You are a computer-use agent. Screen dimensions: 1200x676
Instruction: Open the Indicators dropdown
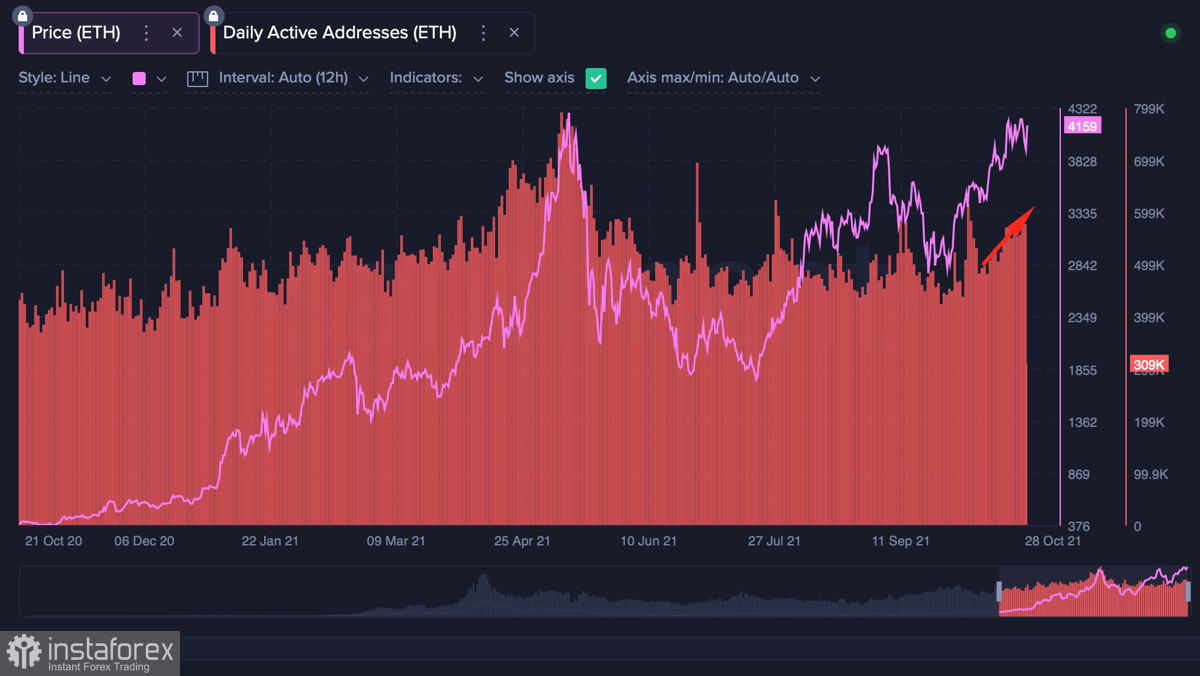tap(437, 77)
